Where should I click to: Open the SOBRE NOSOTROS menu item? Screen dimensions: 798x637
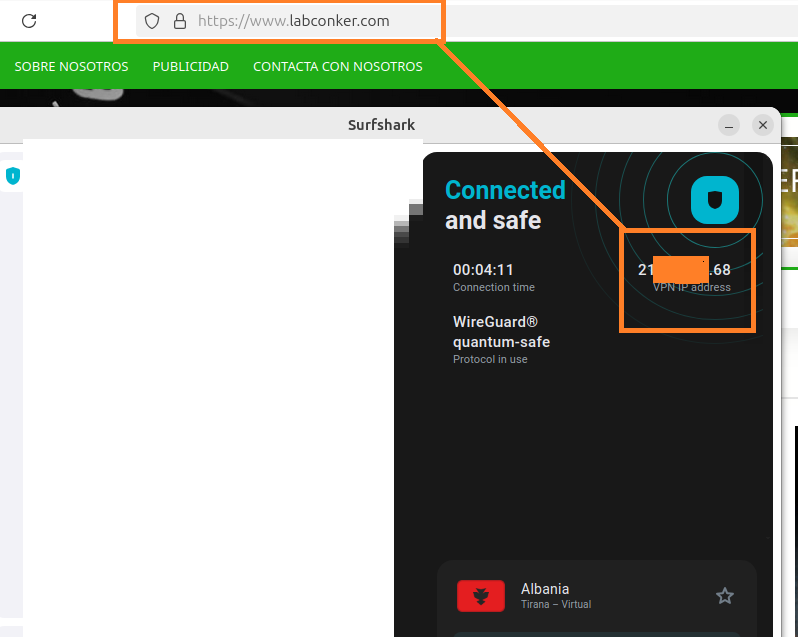[x=71, y=67]
